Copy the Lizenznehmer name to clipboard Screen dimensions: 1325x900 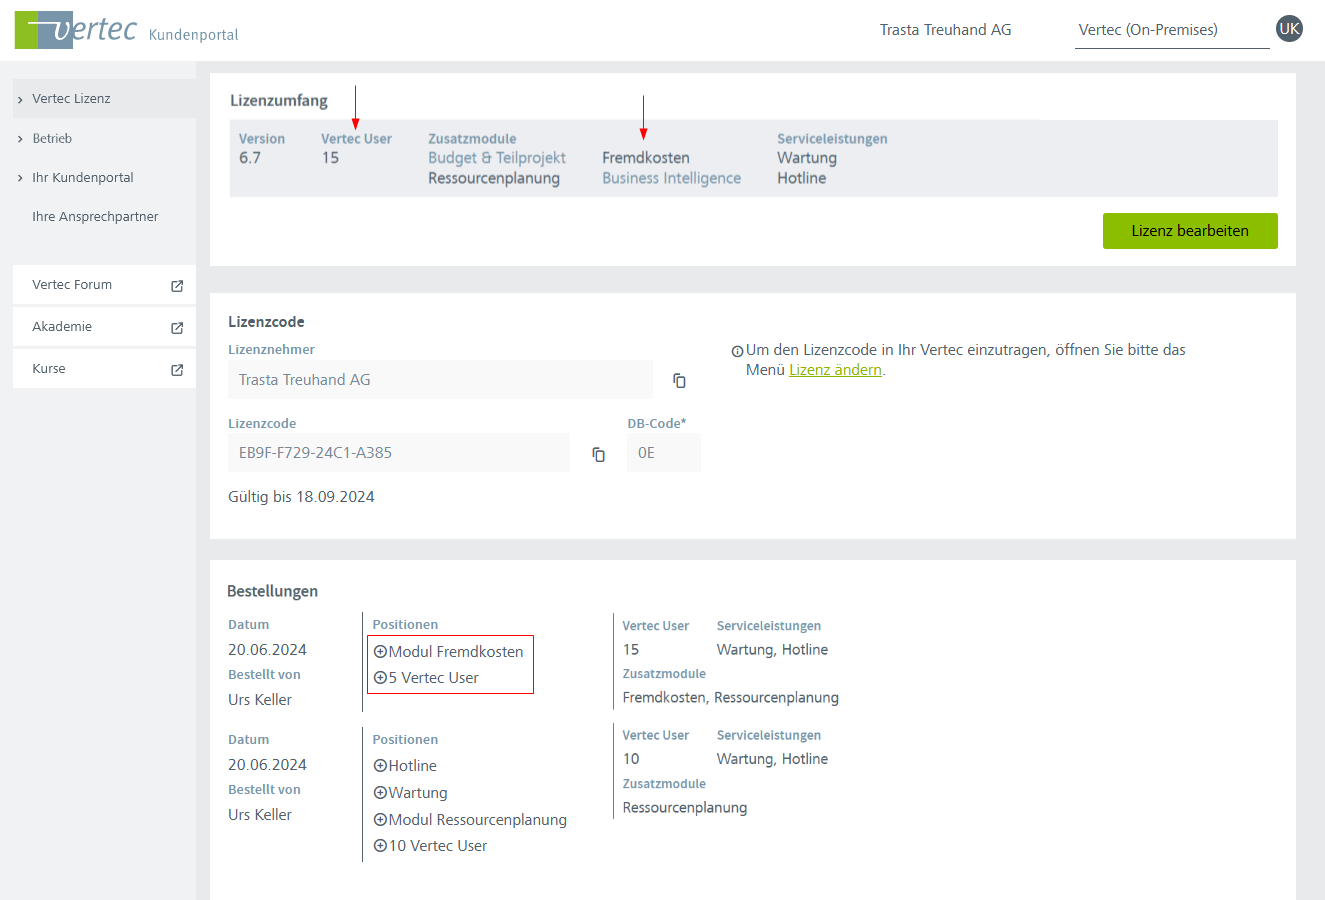[679, 381]
